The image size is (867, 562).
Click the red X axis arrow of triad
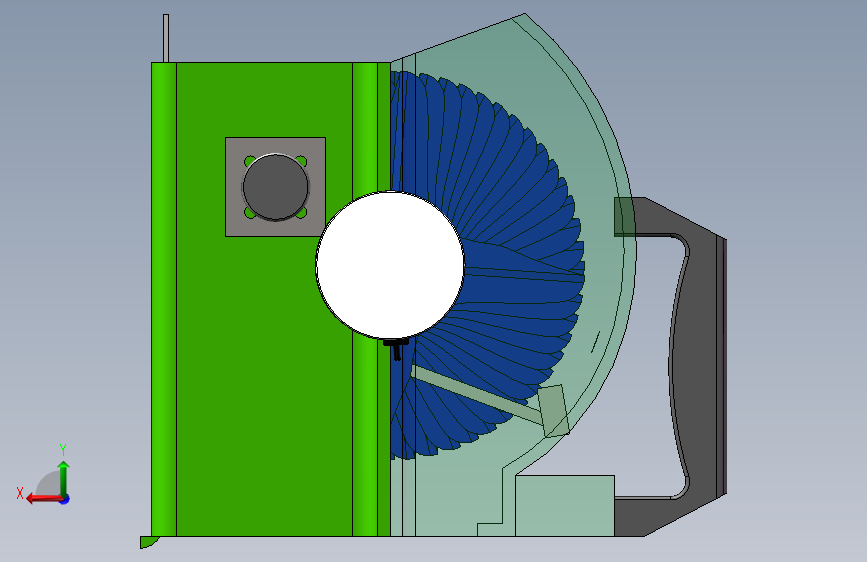coord(43,499)
